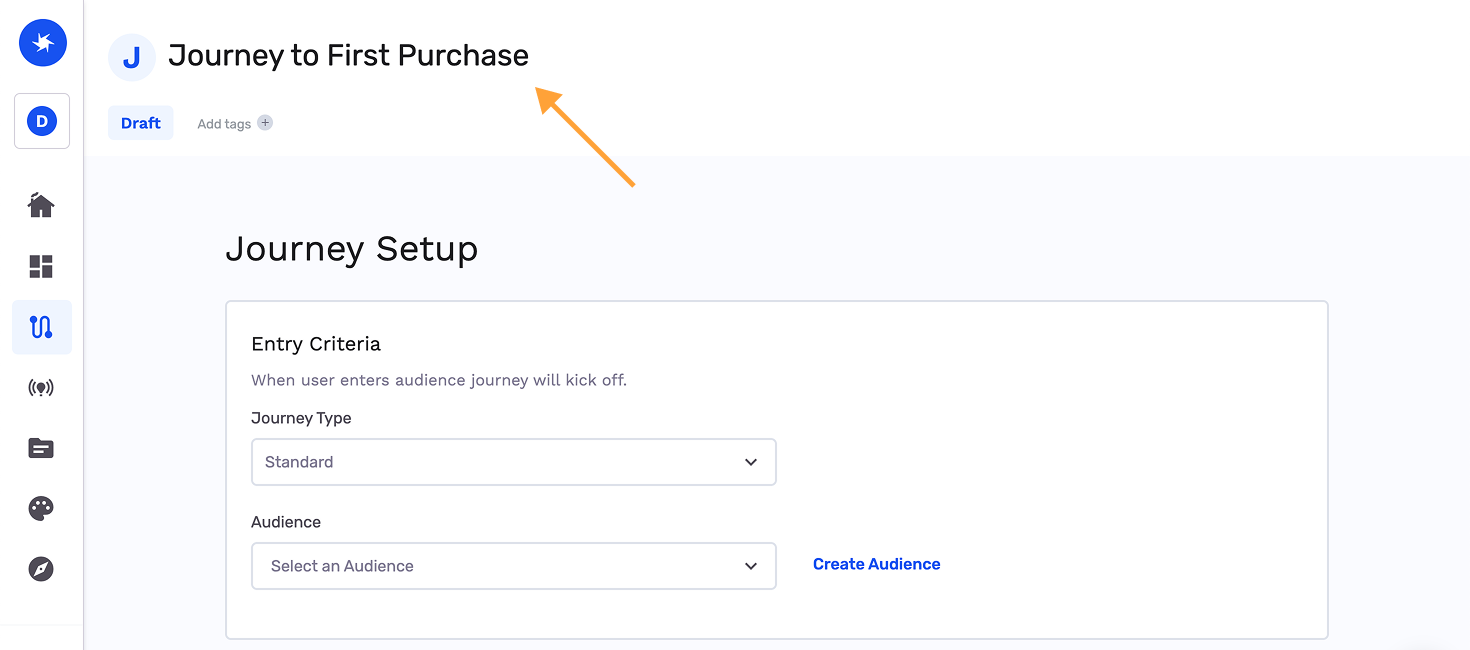This screenshot has height=650, width=1470.
Task: Open the content folder icon
Action: 41,448
